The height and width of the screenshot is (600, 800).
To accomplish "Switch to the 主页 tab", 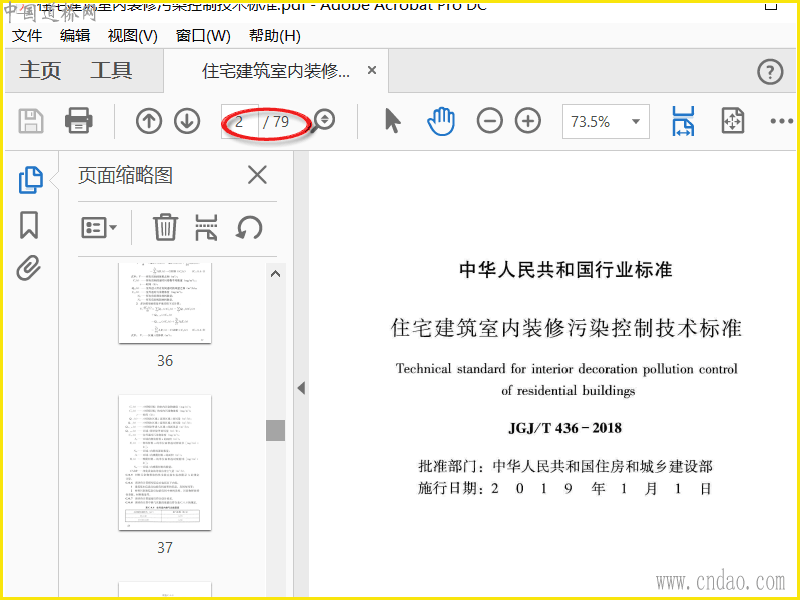I will [40, 70].
